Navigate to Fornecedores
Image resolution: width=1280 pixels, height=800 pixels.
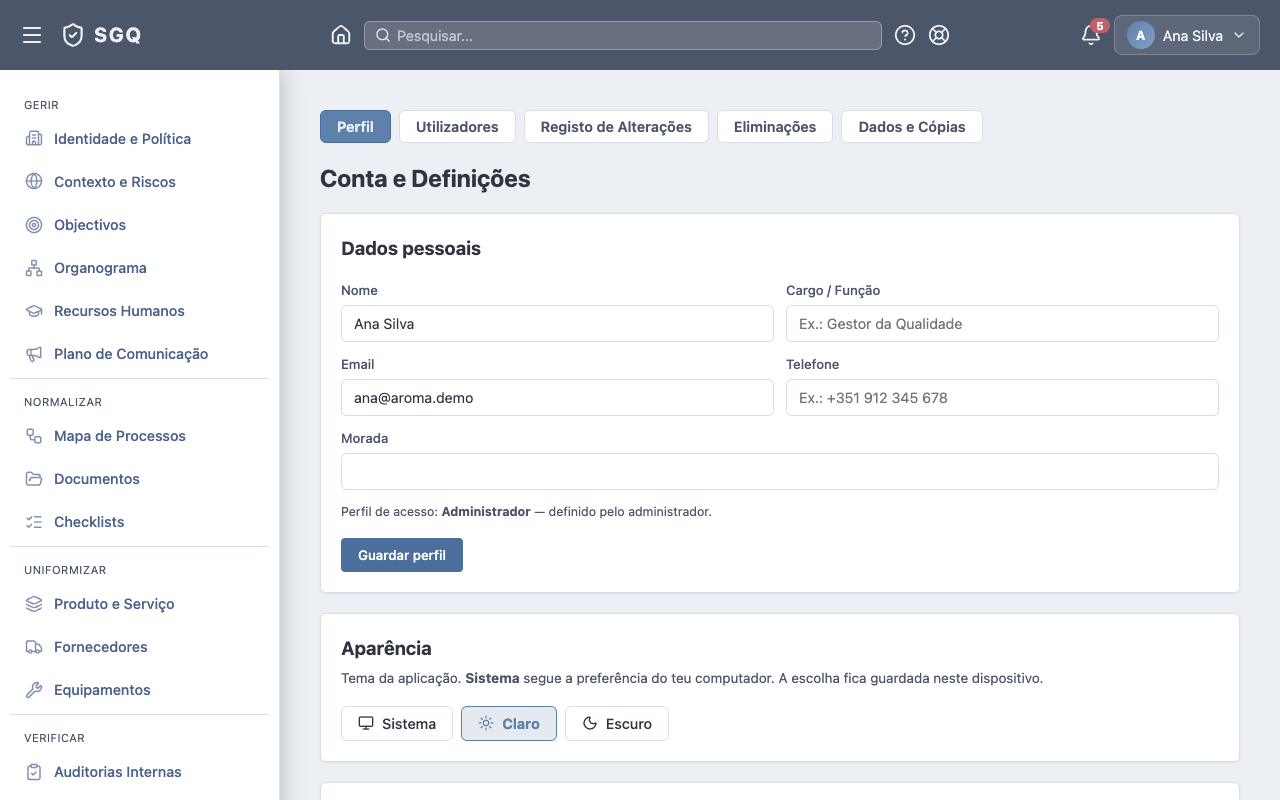(x=140, y=647)
